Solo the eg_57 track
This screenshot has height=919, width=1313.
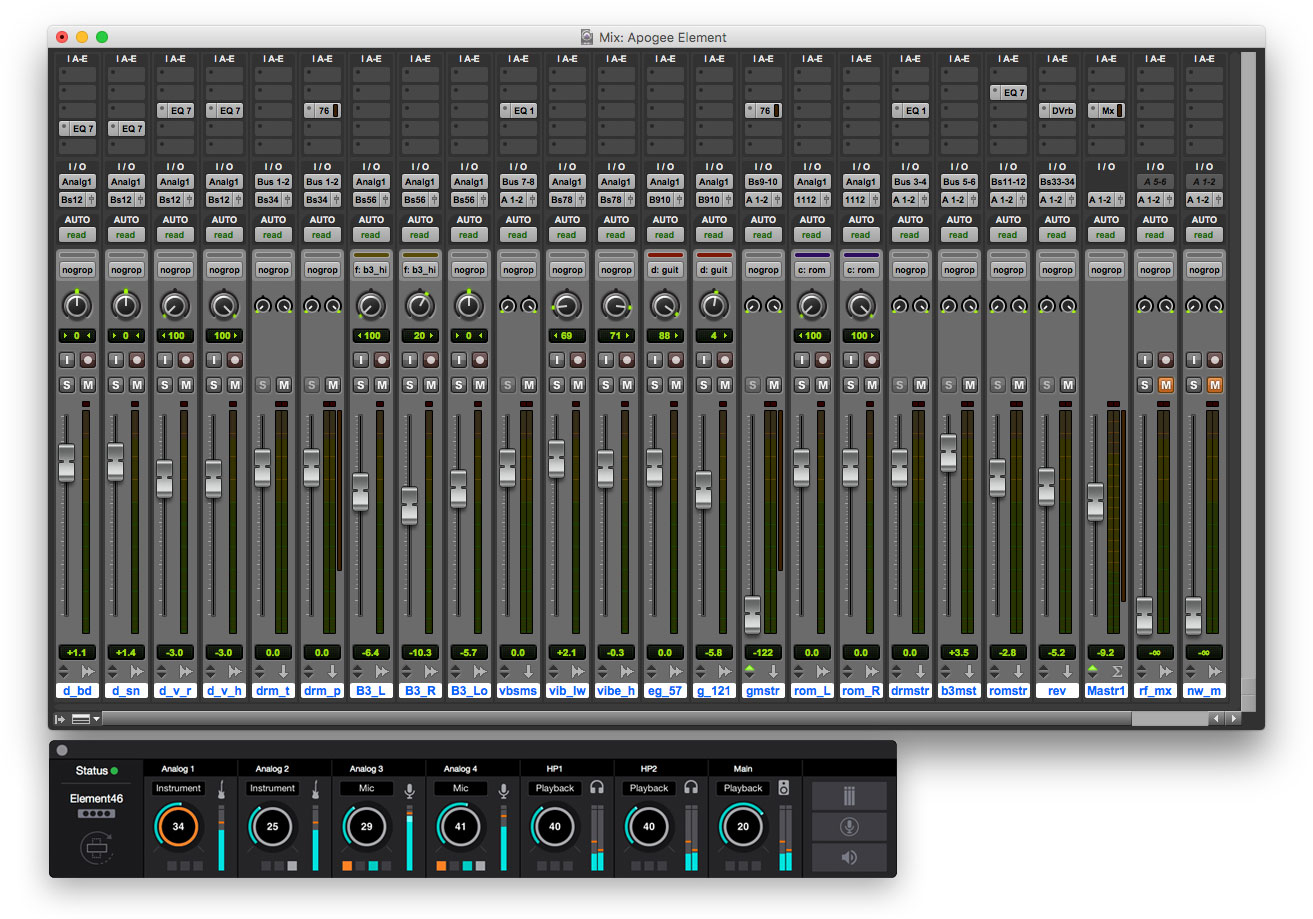[655, 385]
